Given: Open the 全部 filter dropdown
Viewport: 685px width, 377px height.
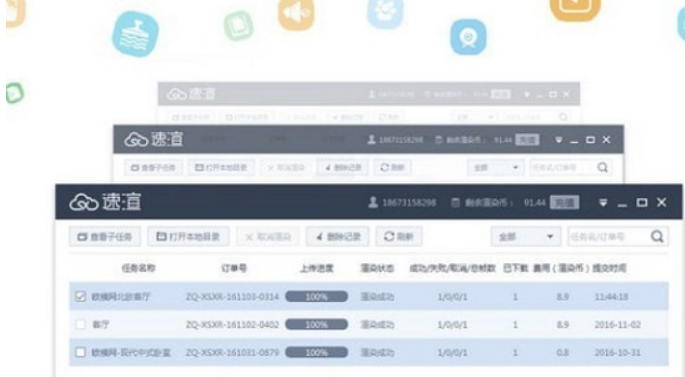Looking at the screenshot, I should coord(526,236).
